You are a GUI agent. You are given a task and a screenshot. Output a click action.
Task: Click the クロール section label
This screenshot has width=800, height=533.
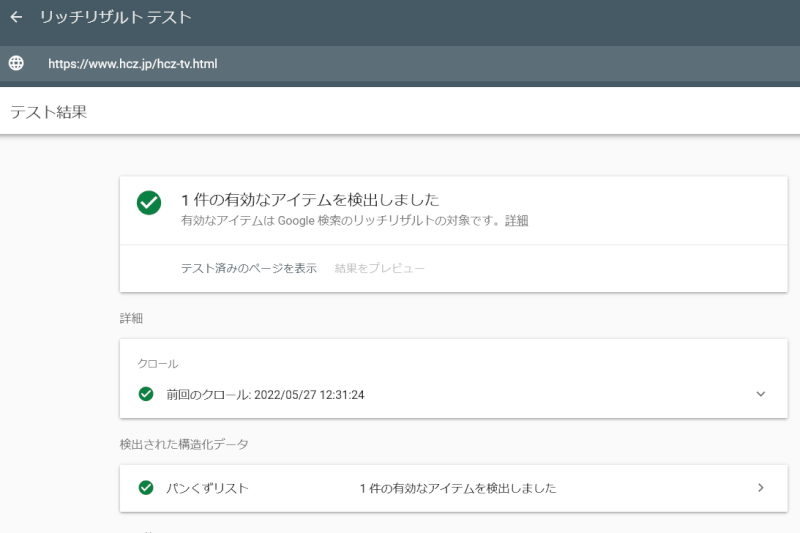coord(158,364)
